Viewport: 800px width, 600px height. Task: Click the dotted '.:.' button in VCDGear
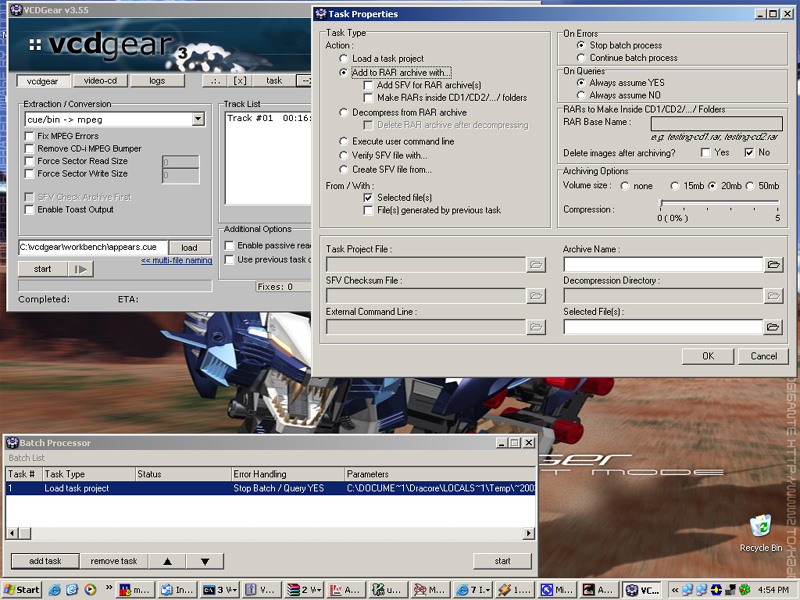click(215, 81)
